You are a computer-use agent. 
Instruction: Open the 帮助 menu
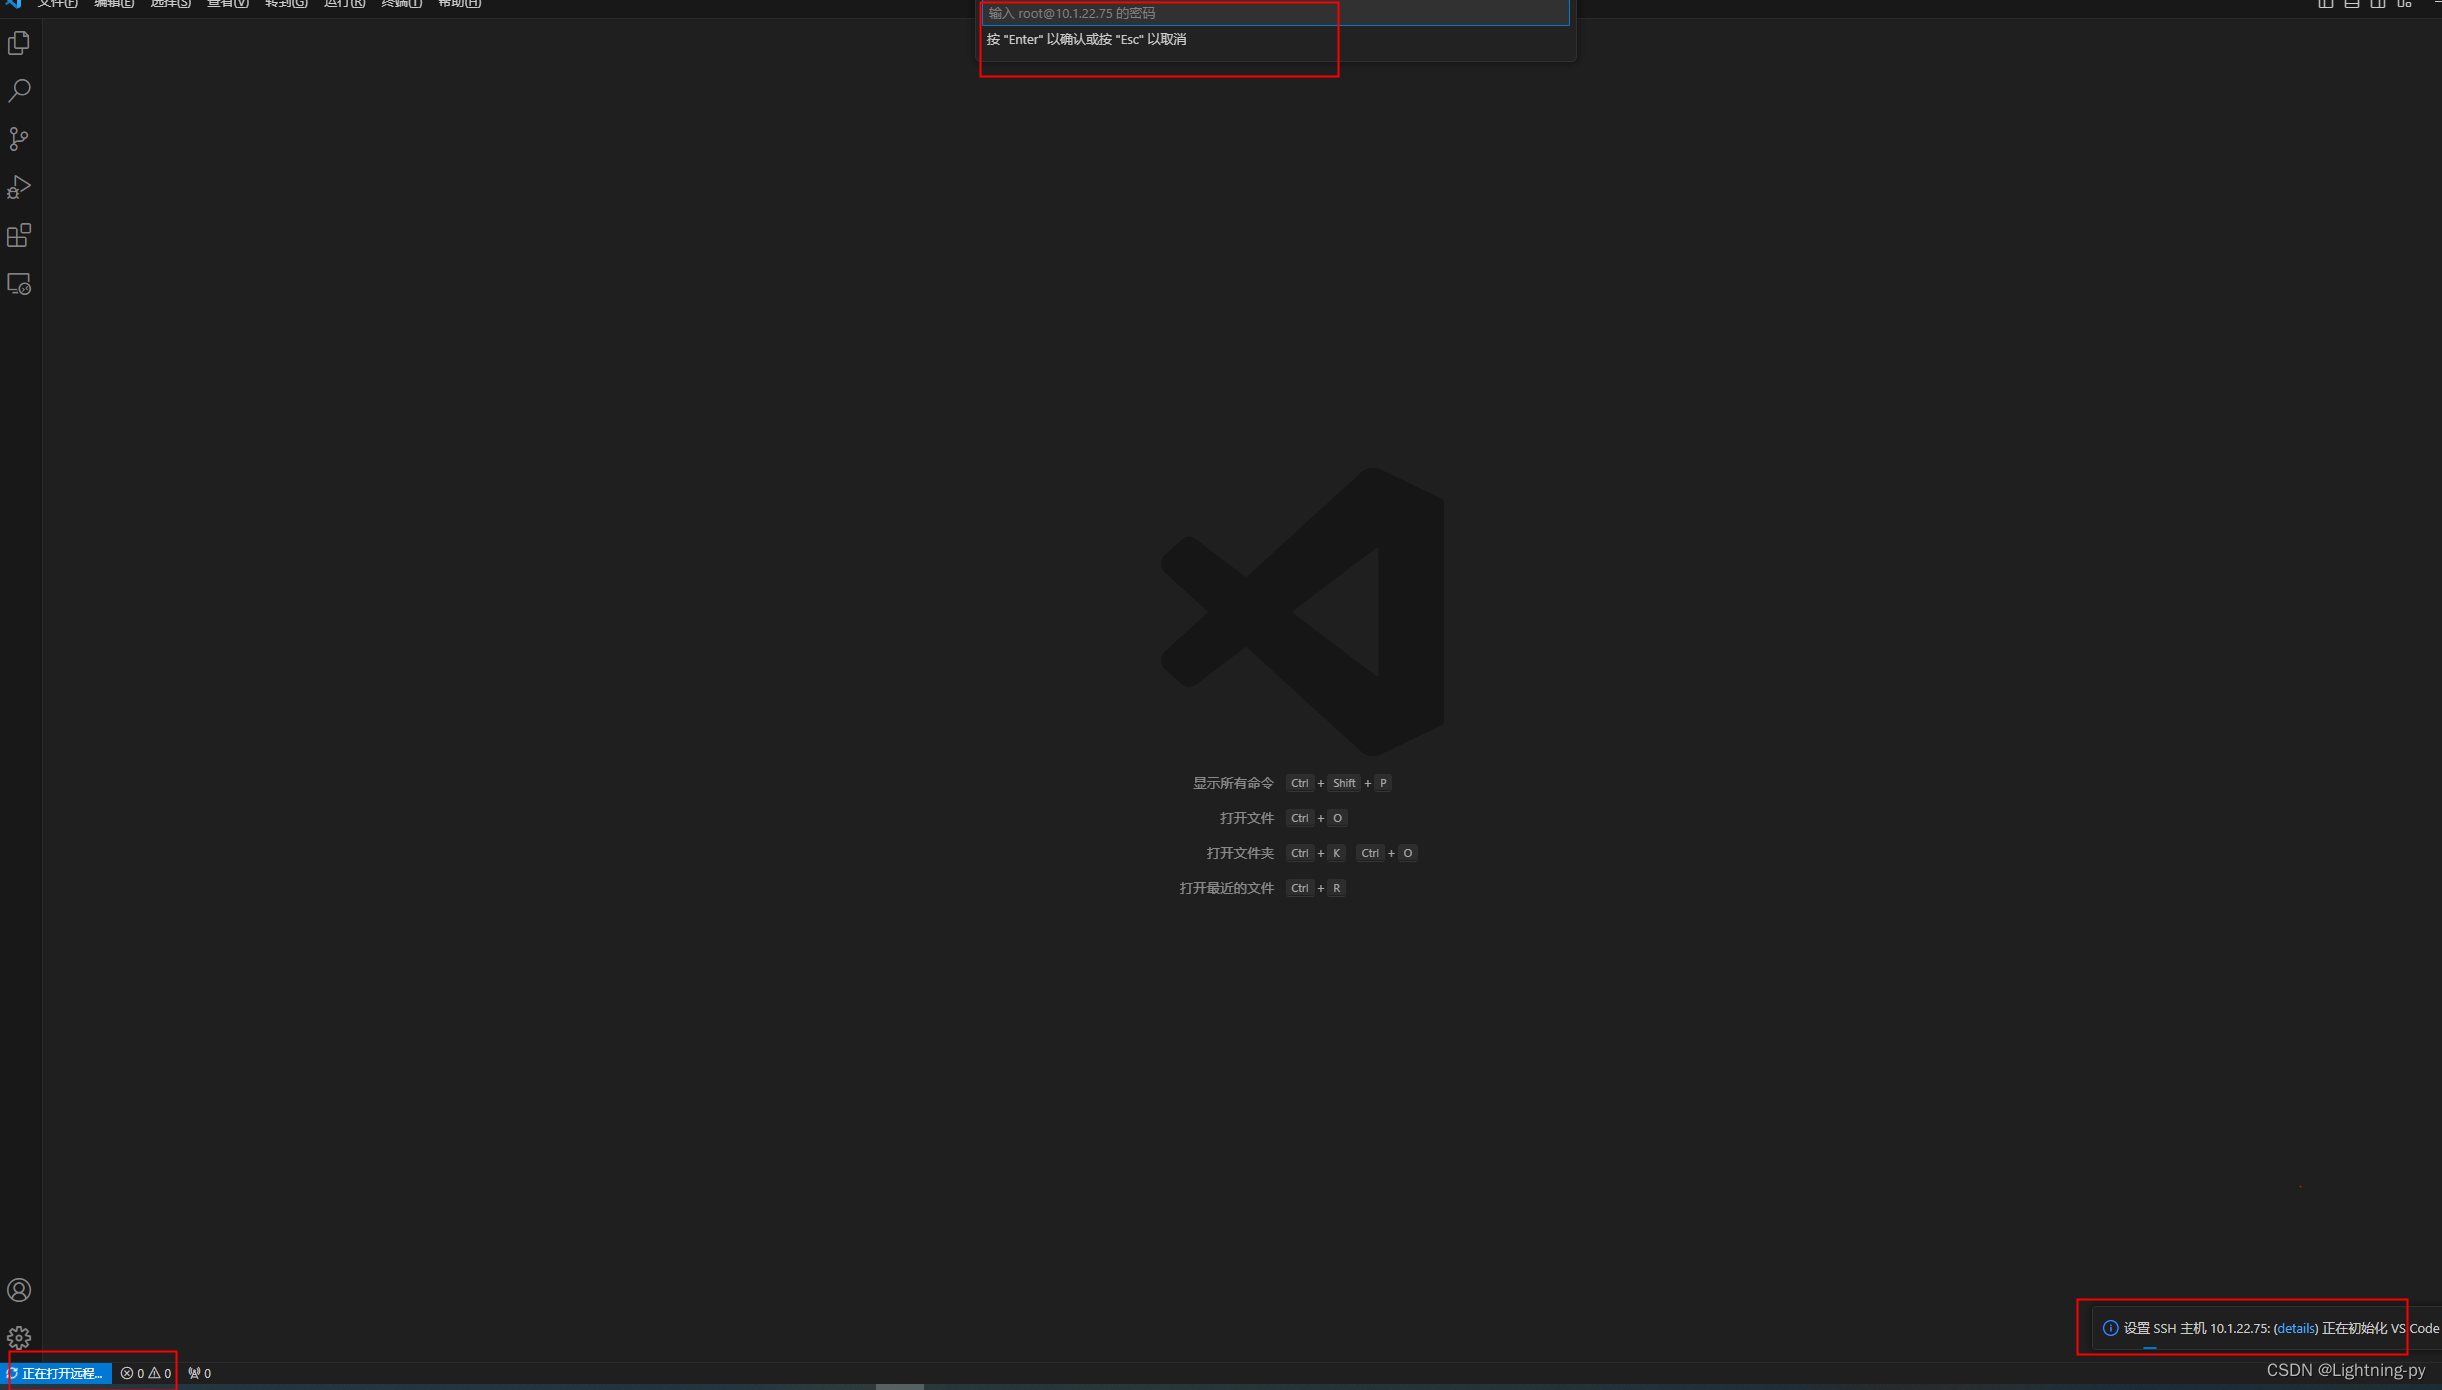tap(457, 4)
